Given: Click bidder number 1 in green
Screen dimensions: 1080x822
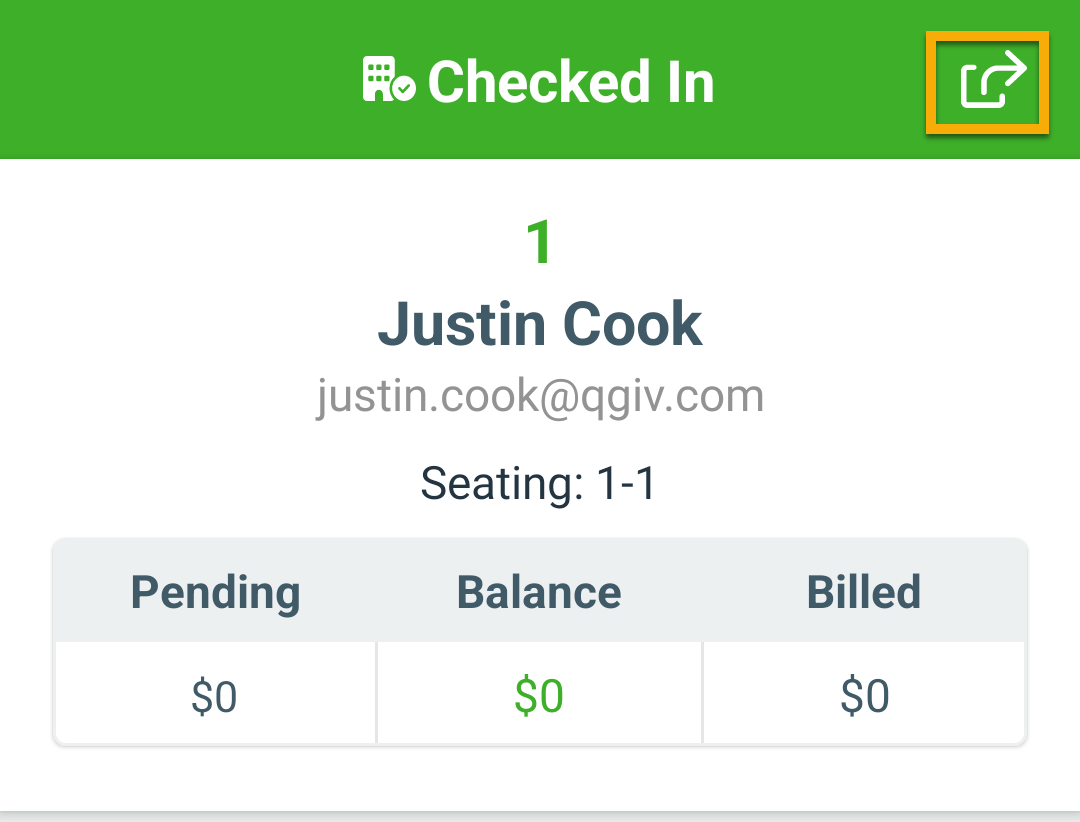Looking at the screenshot, I should [539, 242].
